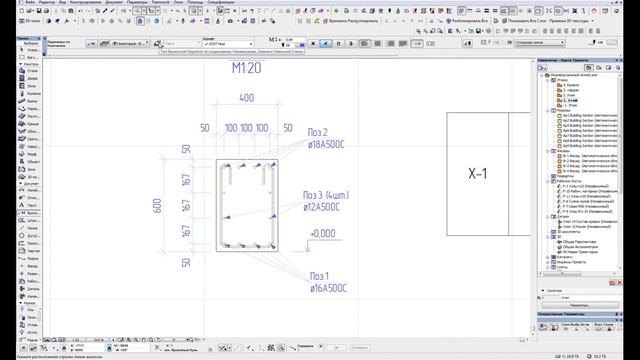
Task: Collapse the Свойства section in navigator
Action: coord(543,291)
